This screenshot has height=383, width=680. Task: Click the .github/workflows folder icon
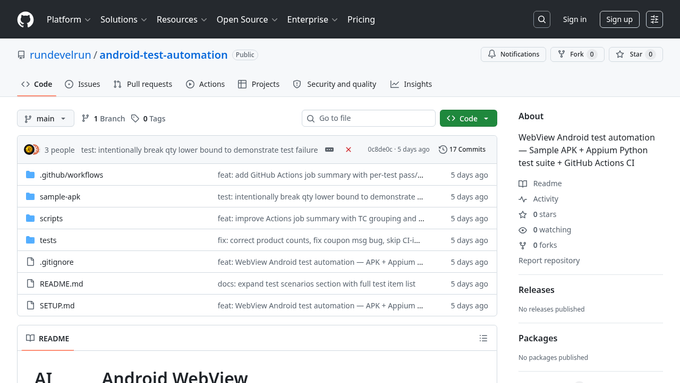coord(30,175)
